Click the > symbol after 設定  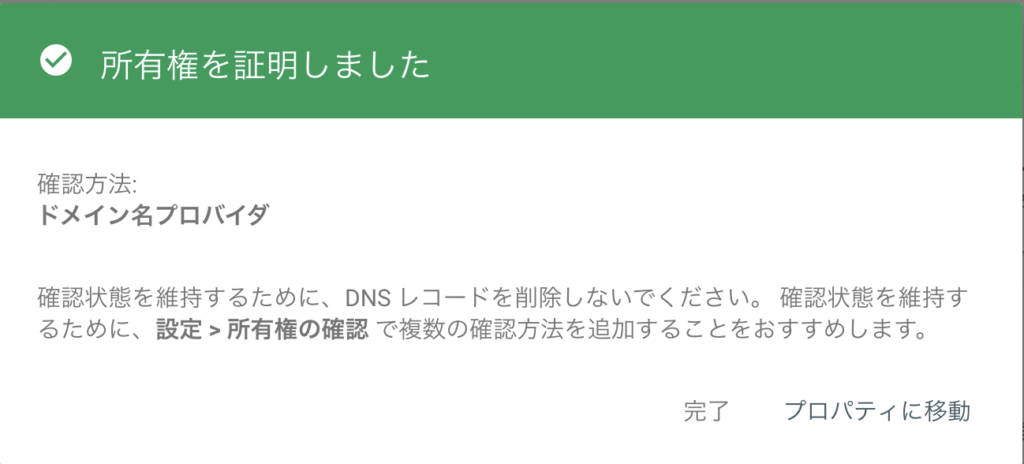click(215, 331)
